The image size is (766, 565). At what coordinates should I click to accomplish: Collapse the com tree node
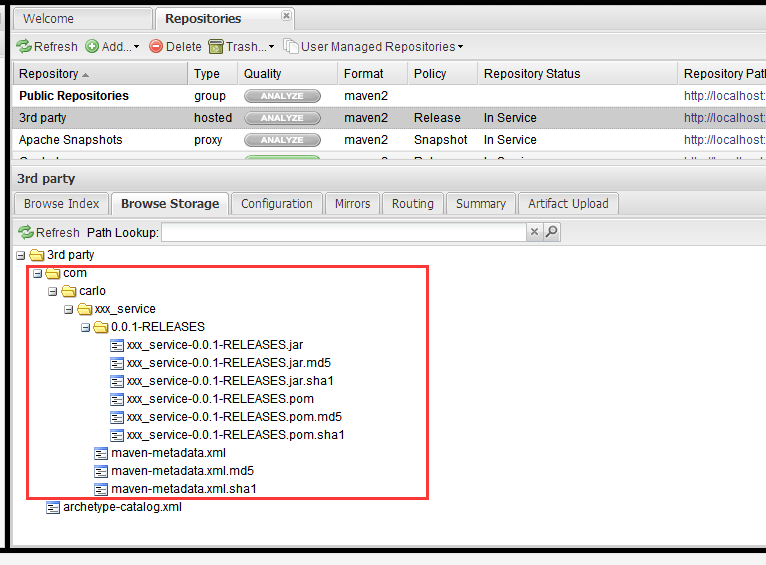[37, 273]
